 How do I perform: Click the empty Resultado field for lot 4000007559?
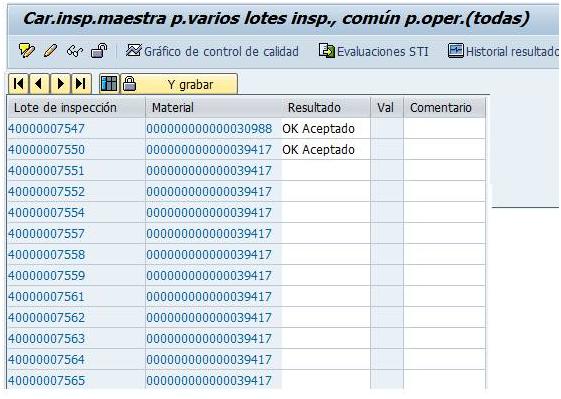tap(326, 275)
